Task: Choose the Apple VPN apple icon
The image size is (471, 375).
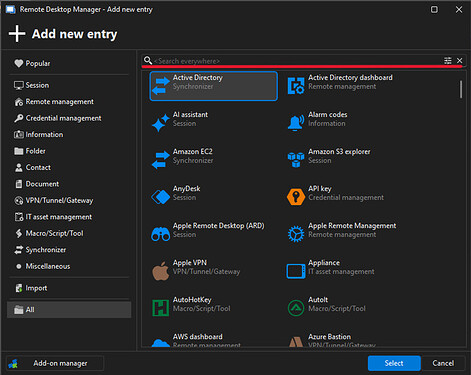Action: point(161,271)
